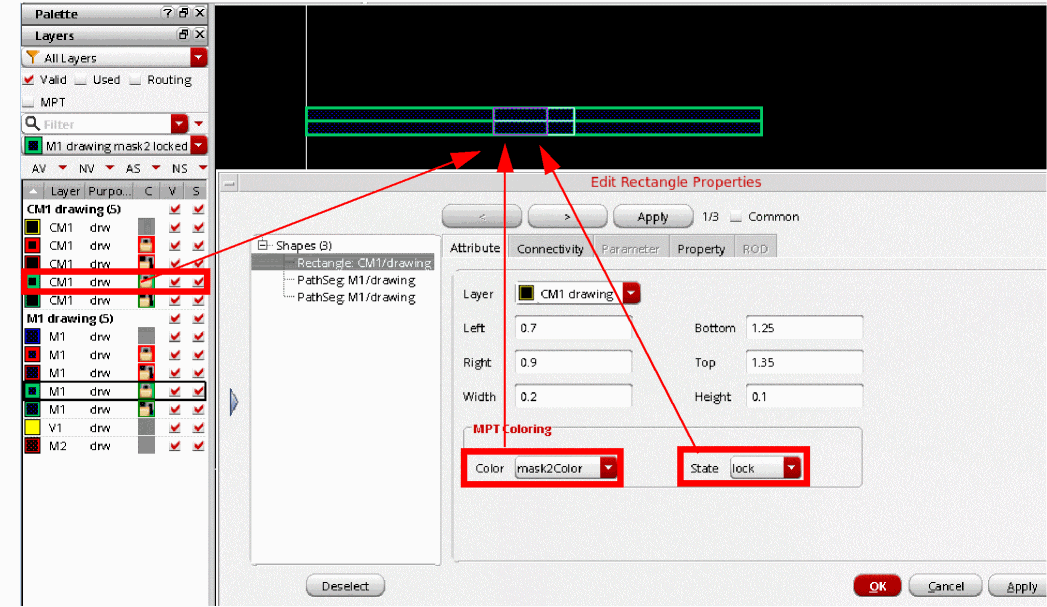Image resolution: width=1047 pixels, height=607 pixels.
Task: Click the Height field containing 0.1
Action: 805,397
